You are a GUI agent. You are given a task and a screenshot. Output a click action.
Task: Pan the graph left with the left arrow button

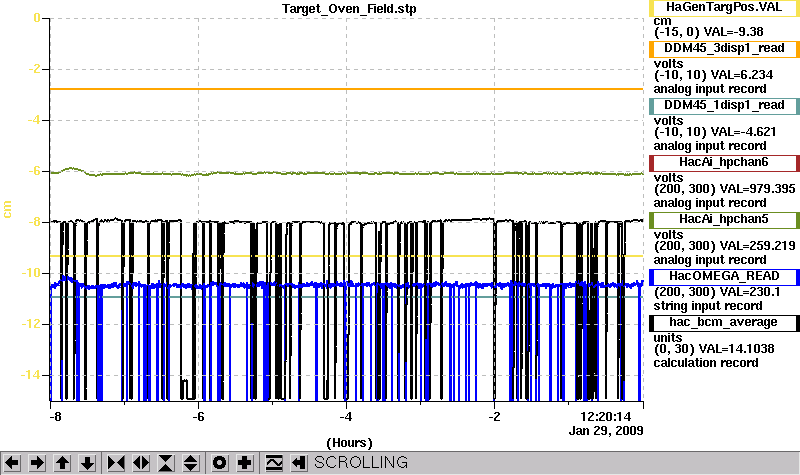12,463
